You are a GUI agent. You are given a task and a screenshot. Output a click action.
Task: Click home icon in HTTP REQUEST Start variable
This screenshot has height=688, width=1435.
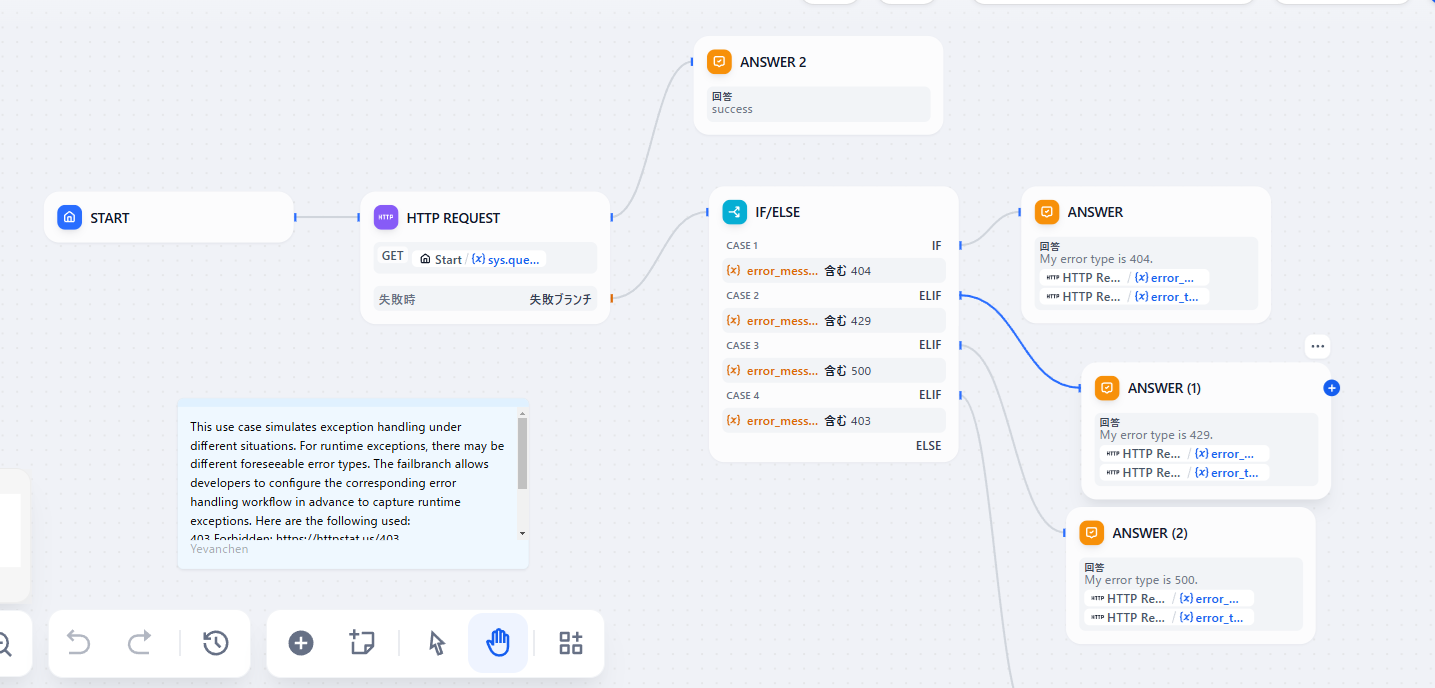(x=425, y=259)
